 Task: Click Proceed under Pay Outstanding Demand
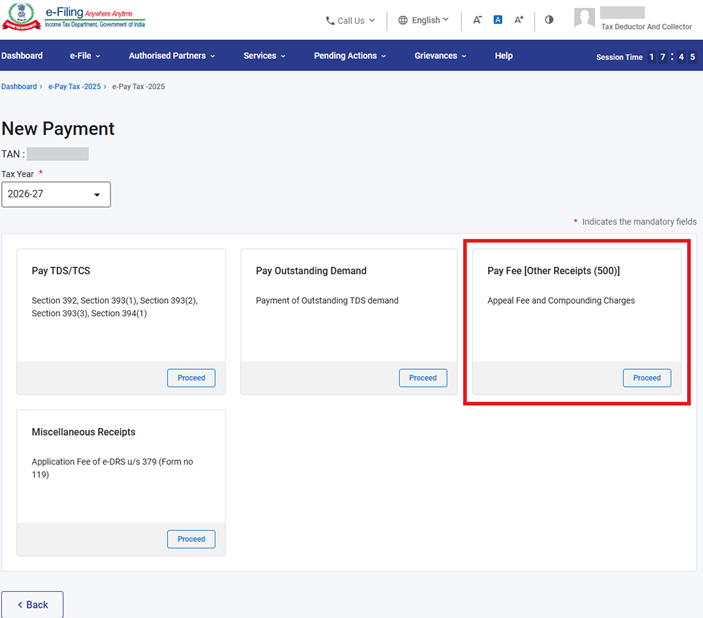pyautogui.click(x=423, y=378)
